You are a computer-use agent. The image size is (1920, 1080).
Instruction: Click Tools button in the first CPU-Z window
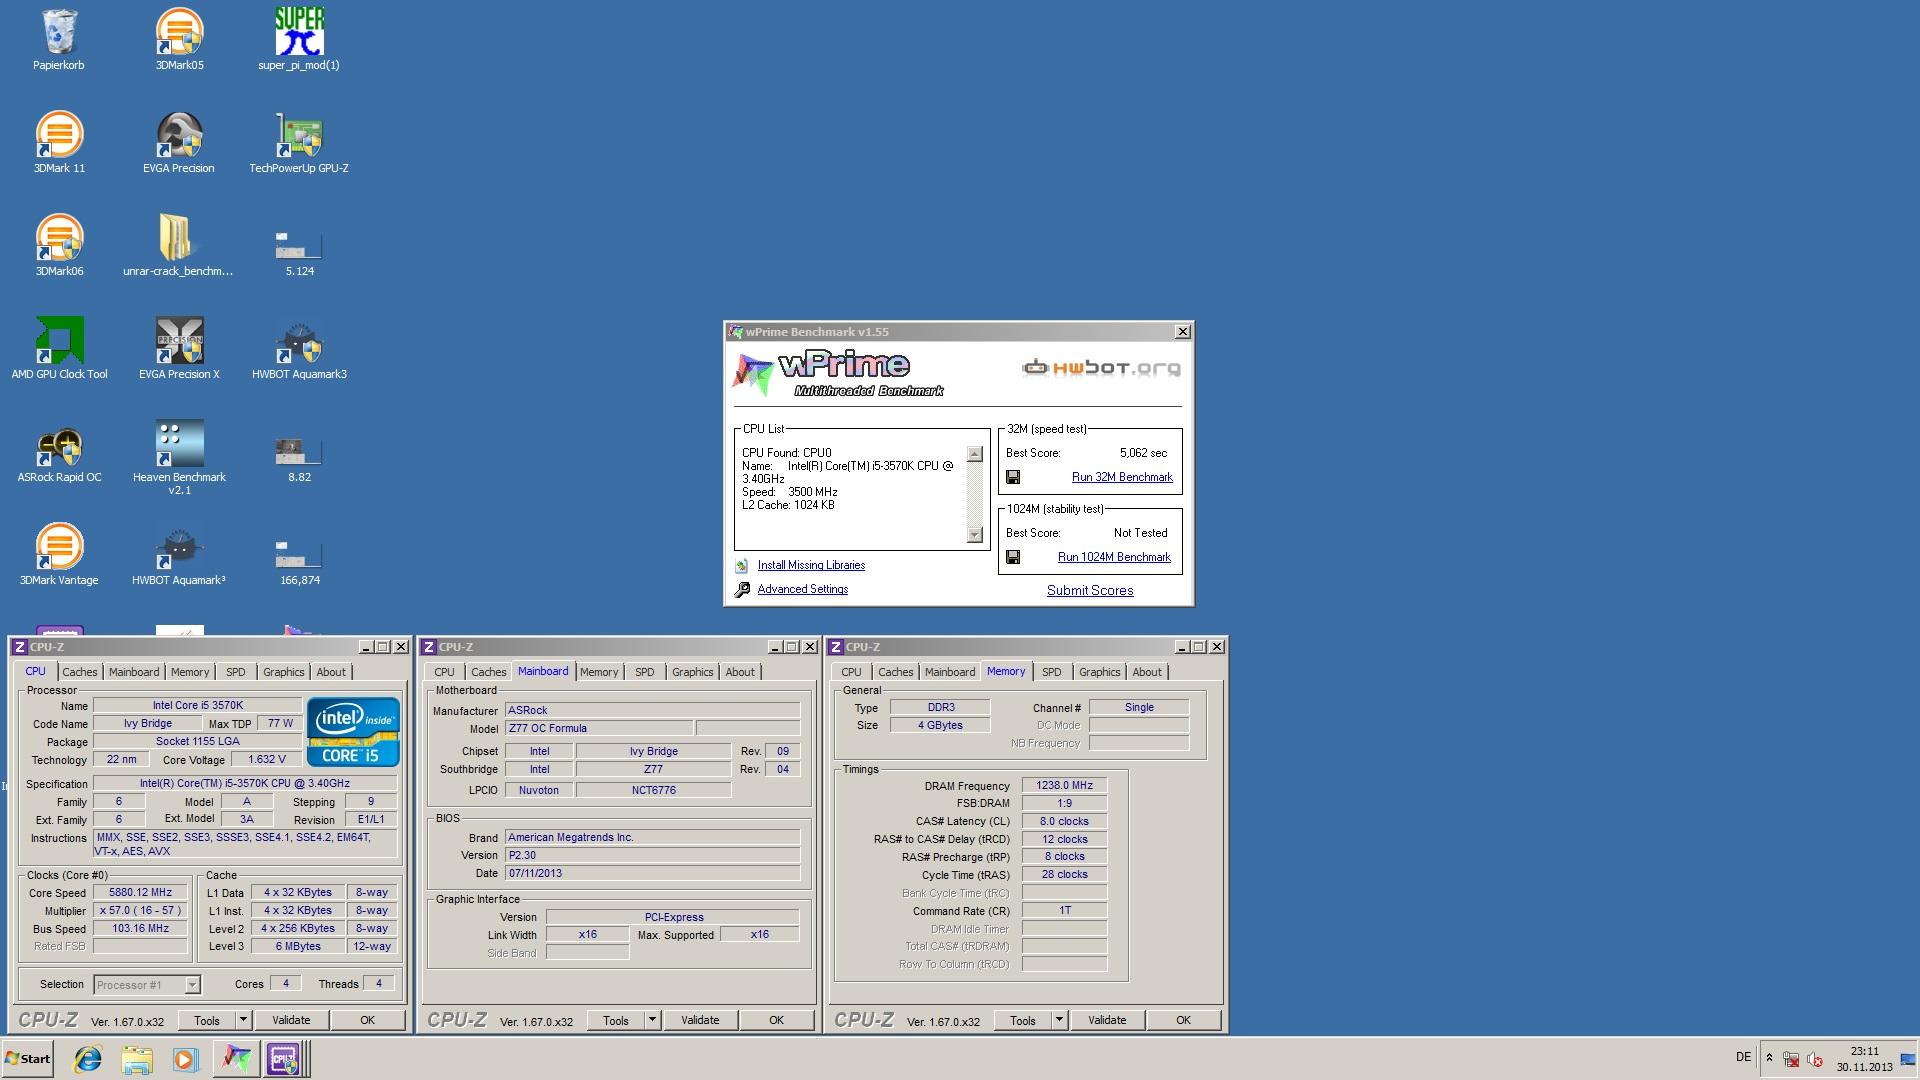(x=207, y=1021)
